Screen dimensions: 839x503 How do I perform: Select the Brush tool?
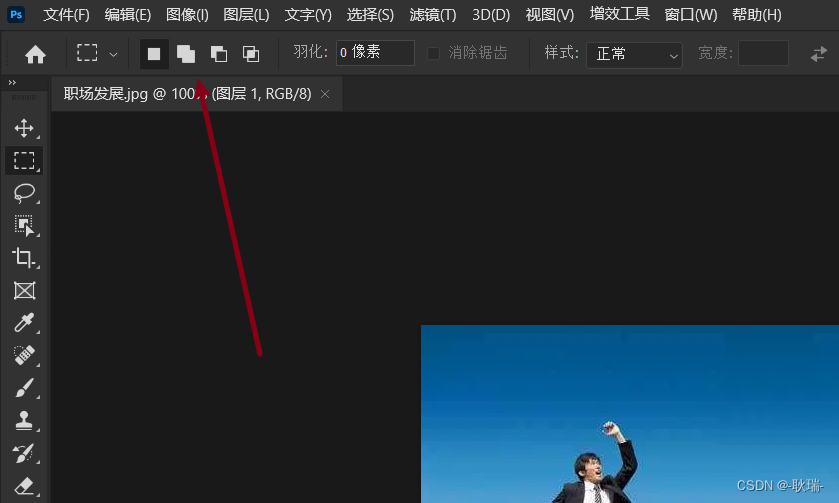(x=24, y=388)
